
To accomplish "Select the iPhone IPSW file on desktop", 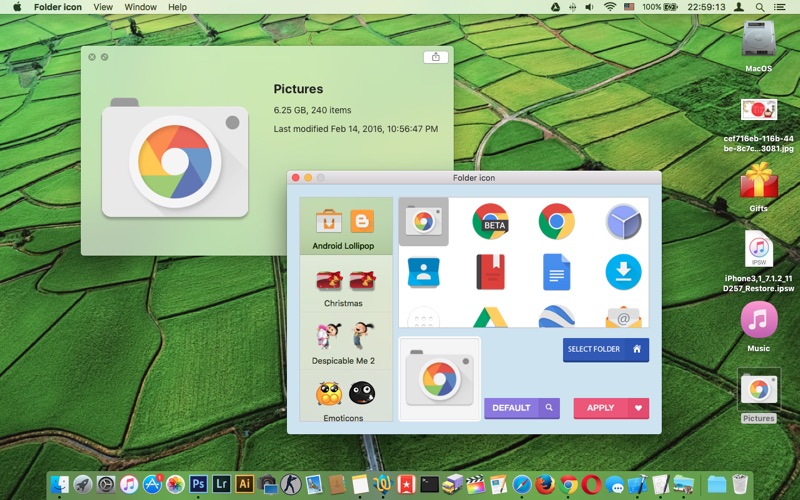I will pos(758,260).
